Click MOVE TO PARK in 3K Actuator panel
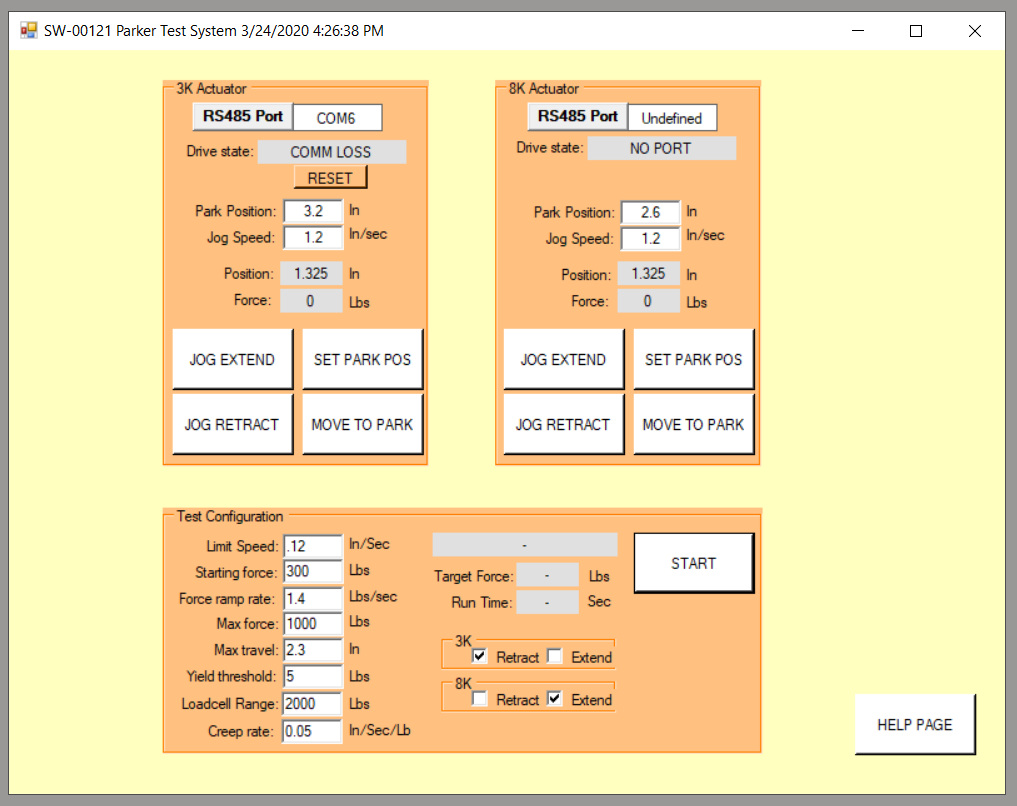This screenshot has width=1017, height=806. 363,424
